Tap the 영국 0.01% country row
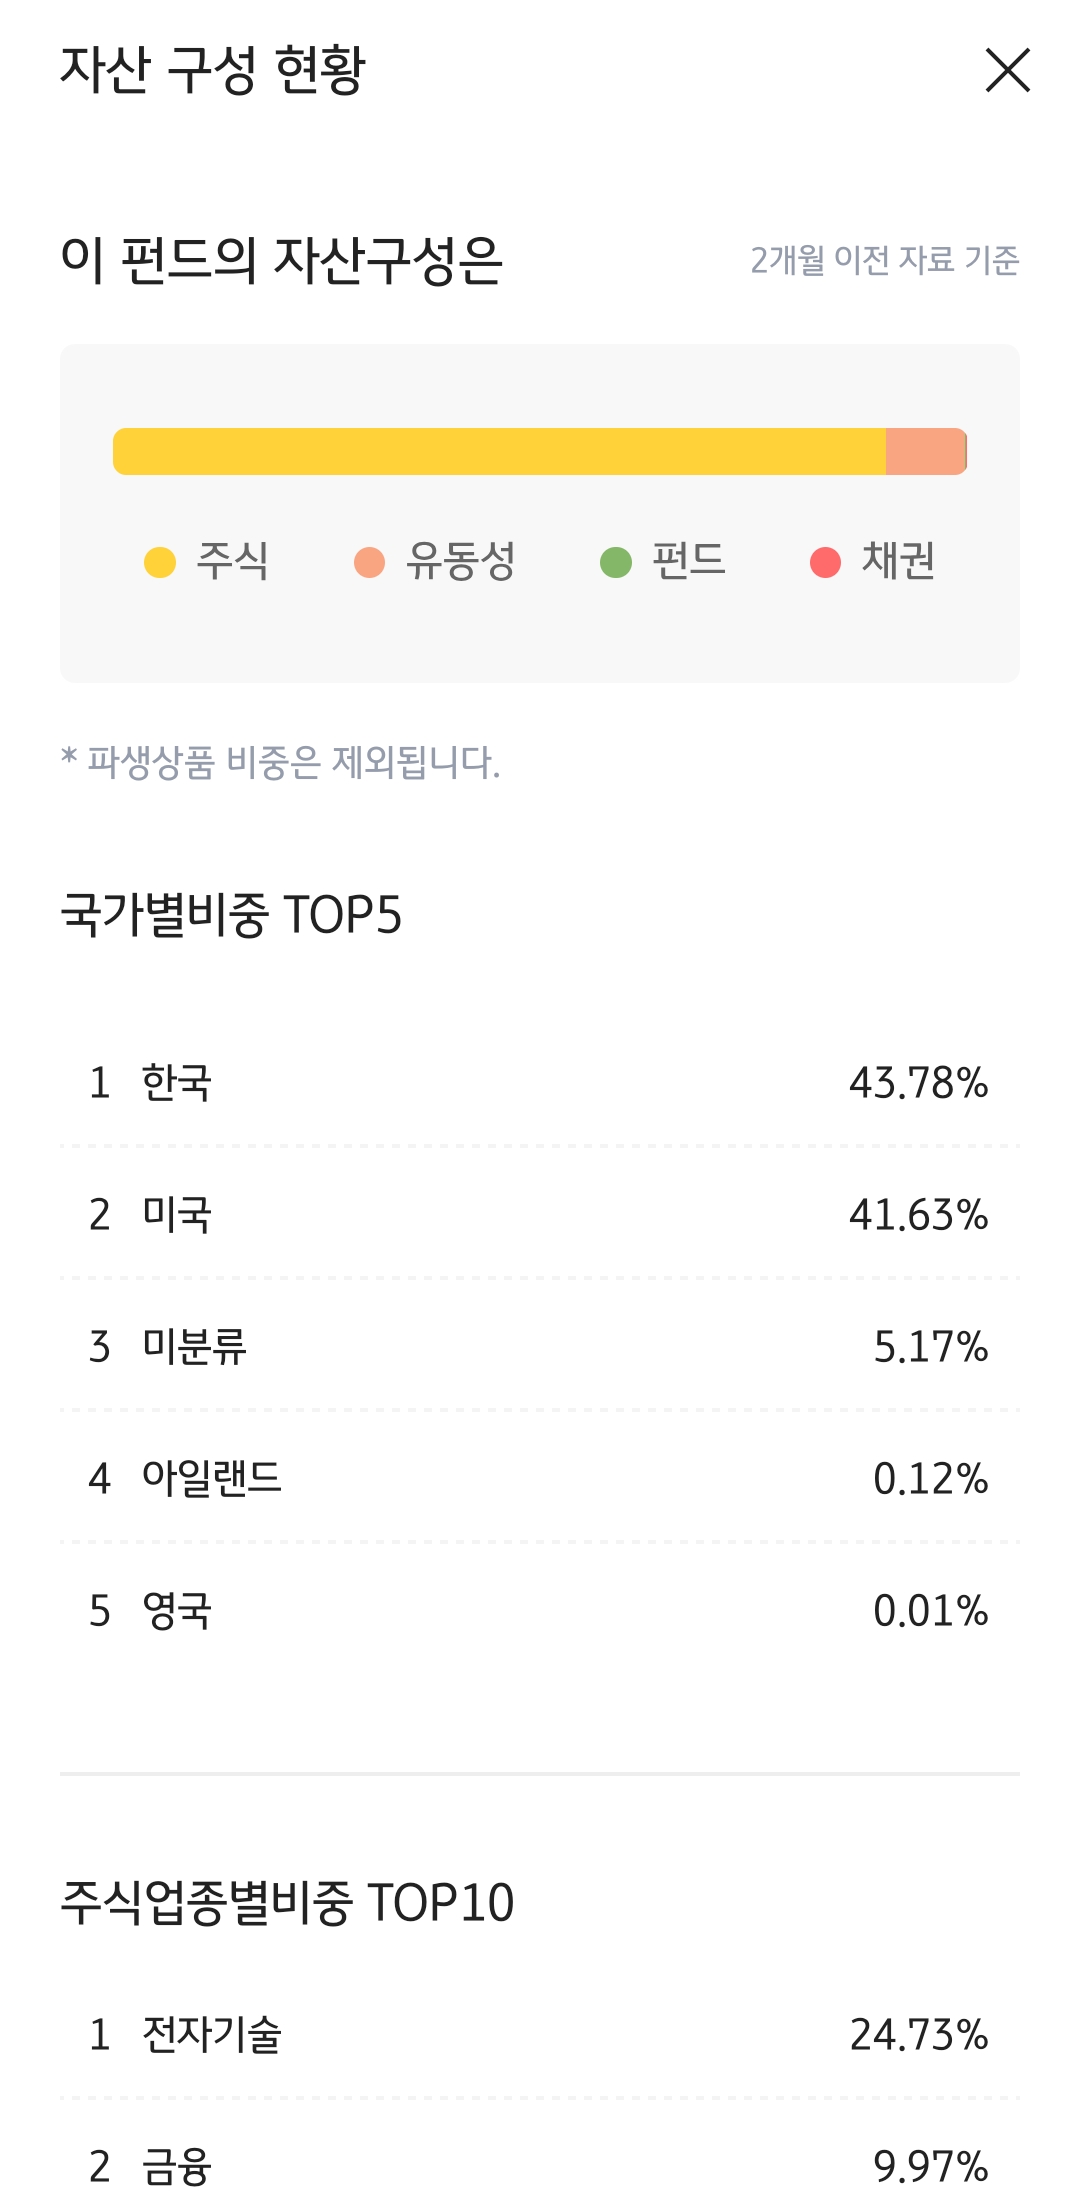 point(540,1611)
